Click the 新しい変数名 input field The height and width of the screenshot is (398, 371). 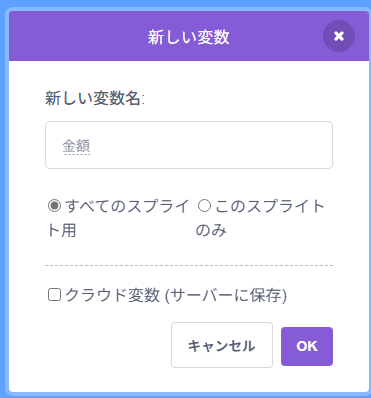pos(189,145)
